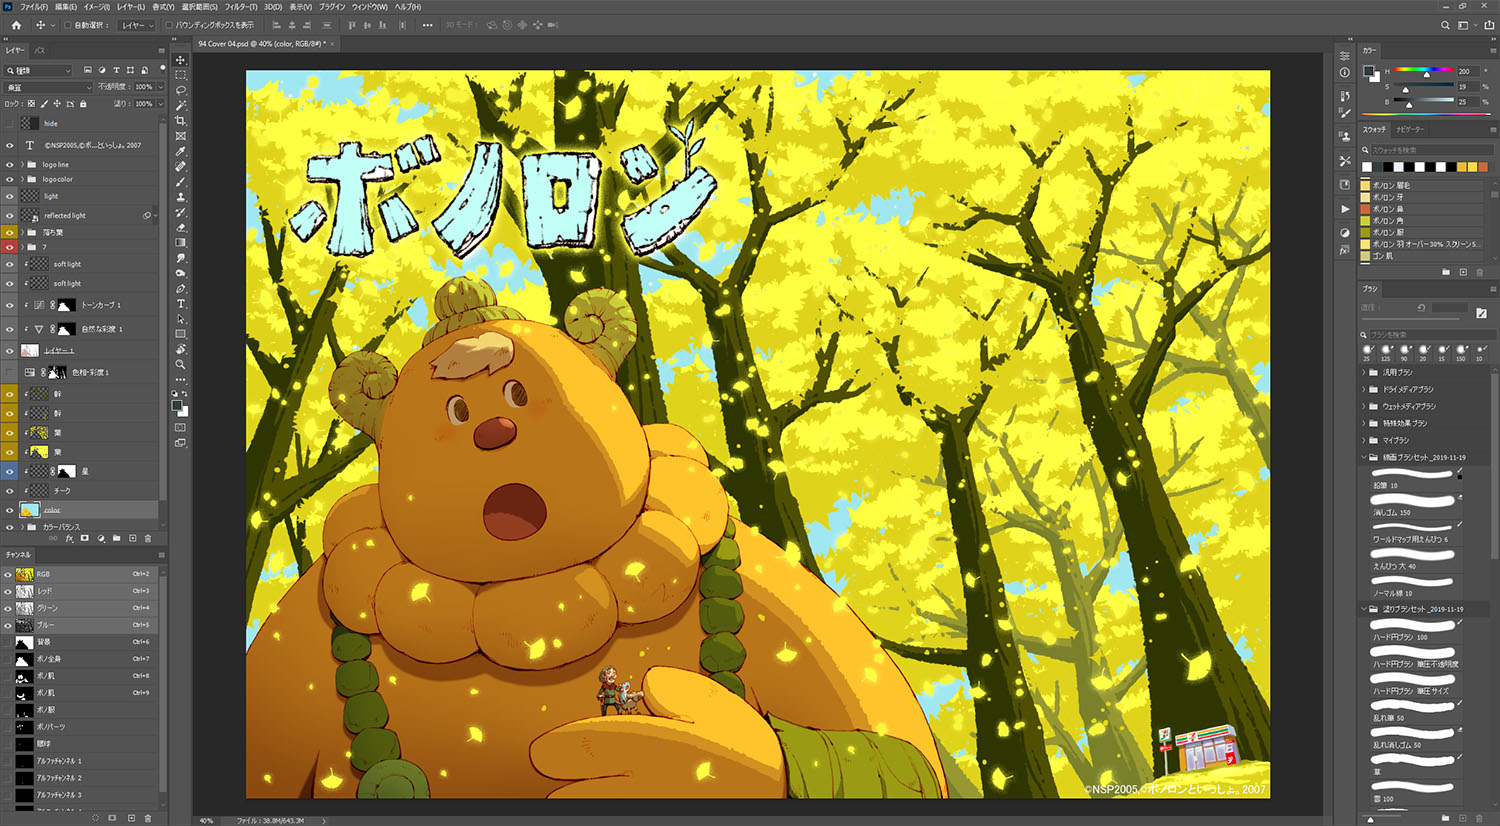Expand the logo color group
Image resolution: width=1500 pixels, height=826 pixels.
22,179
